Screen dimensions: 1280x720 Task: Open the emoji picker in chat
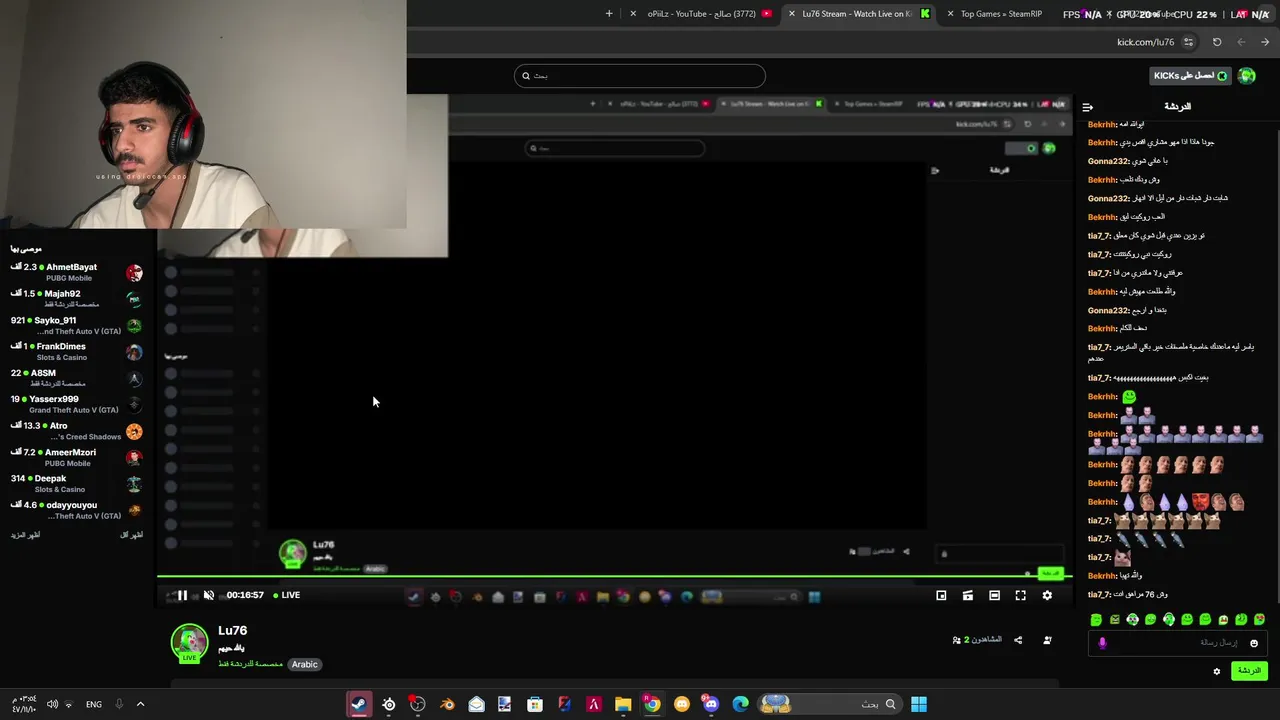1254,643
